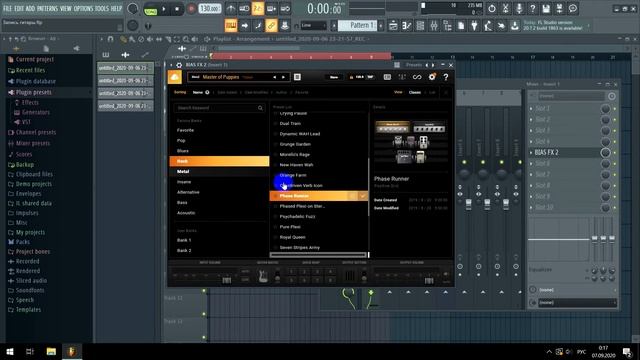Toggle the highlighted link mode toolbar button
This screenshot has width=640, height=360.
(x=271, y=26)
